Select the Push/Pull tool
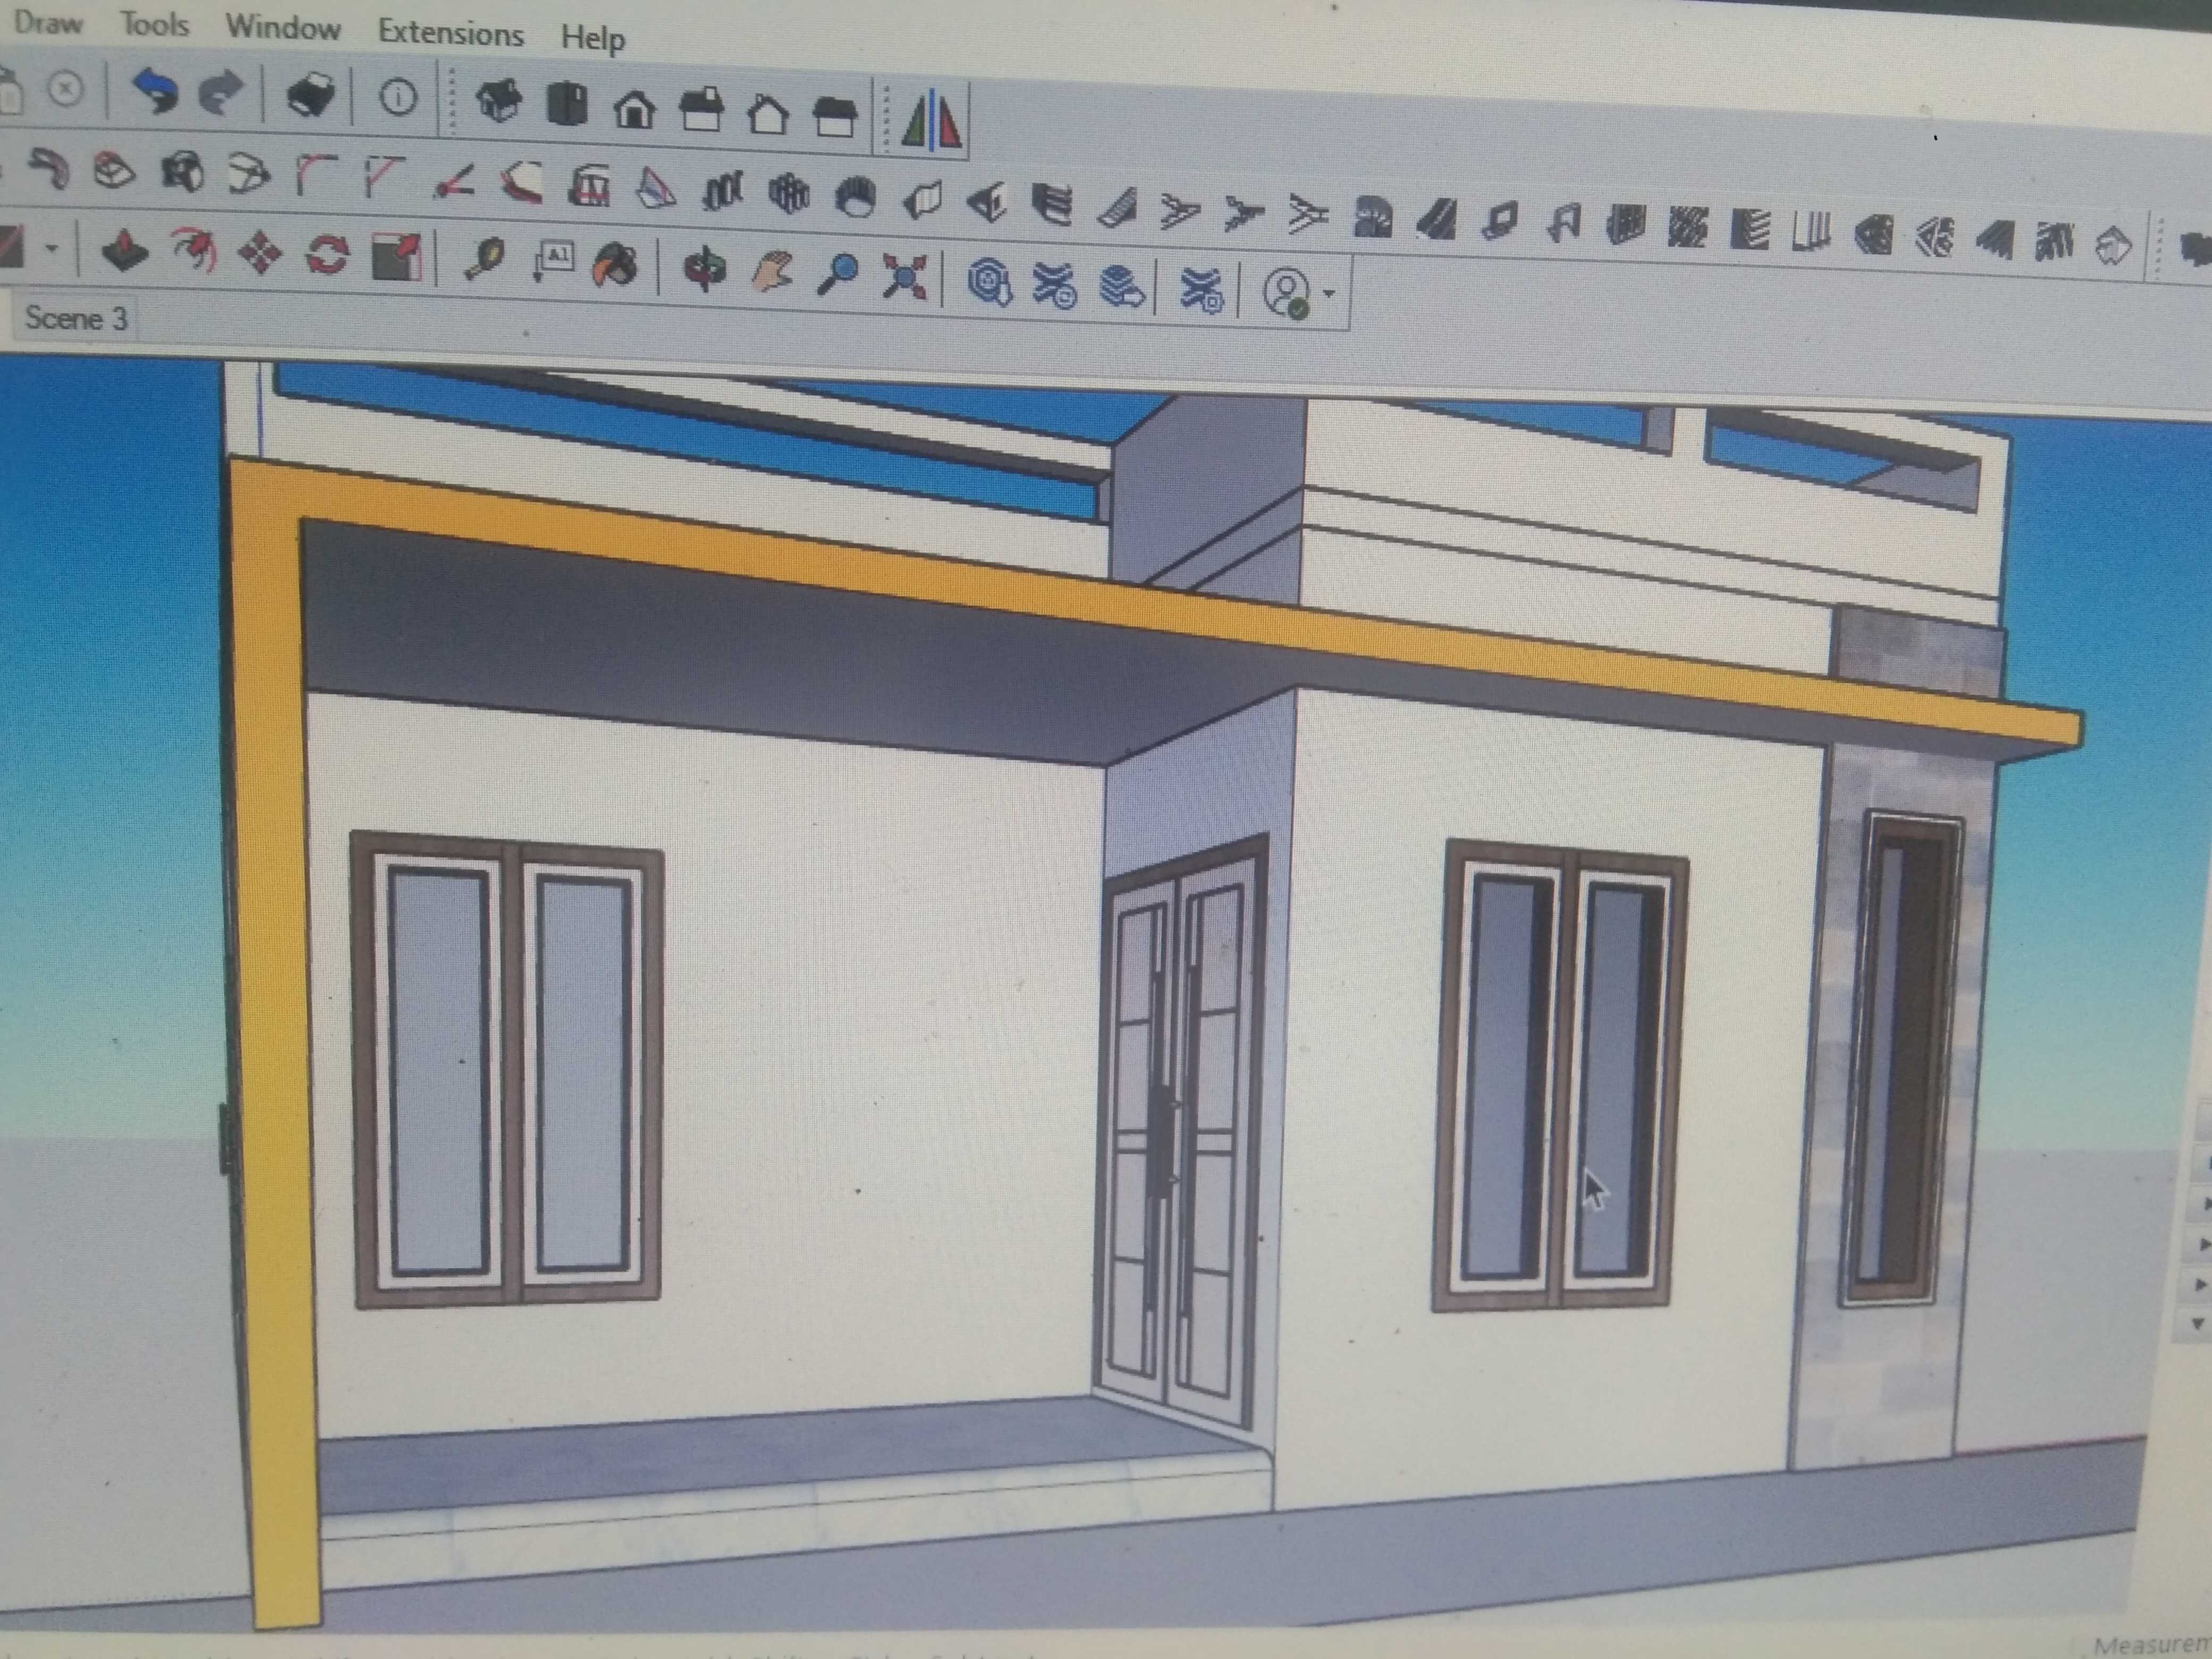The height and width of the screenshot is (1659, 2212). (124, 249)
